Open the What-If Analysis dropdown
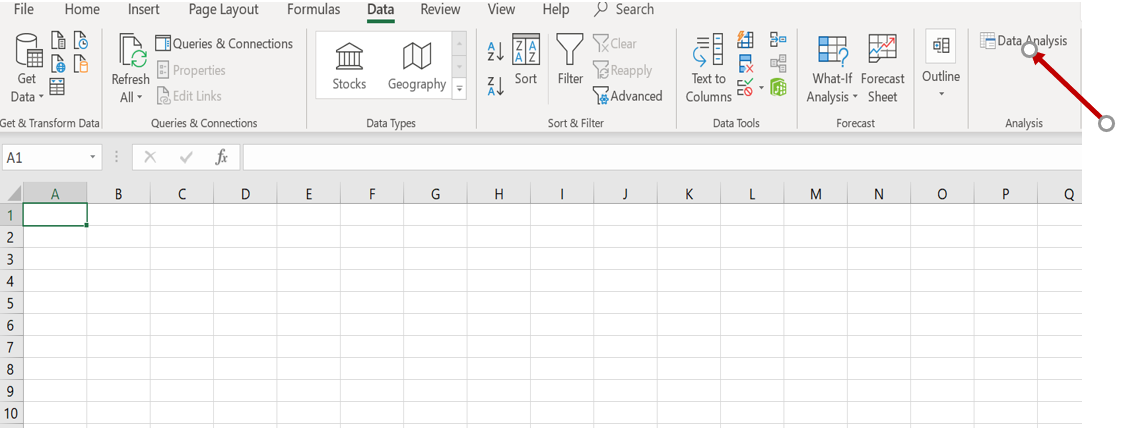This screenshot has height=428, width=1123. tap(832, 68)
